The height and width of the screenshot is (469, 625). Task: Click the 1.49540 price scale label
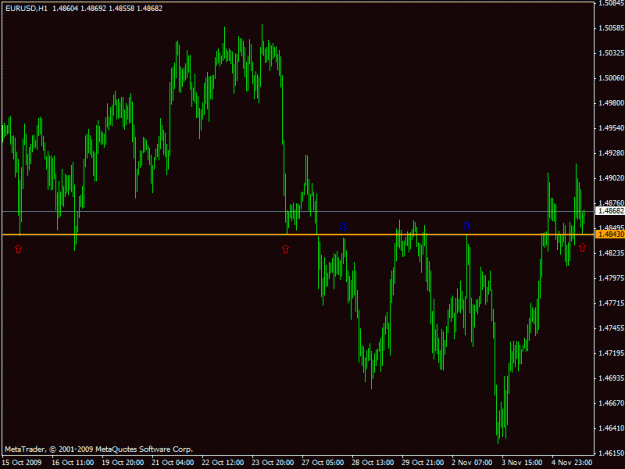click(611, 128)
